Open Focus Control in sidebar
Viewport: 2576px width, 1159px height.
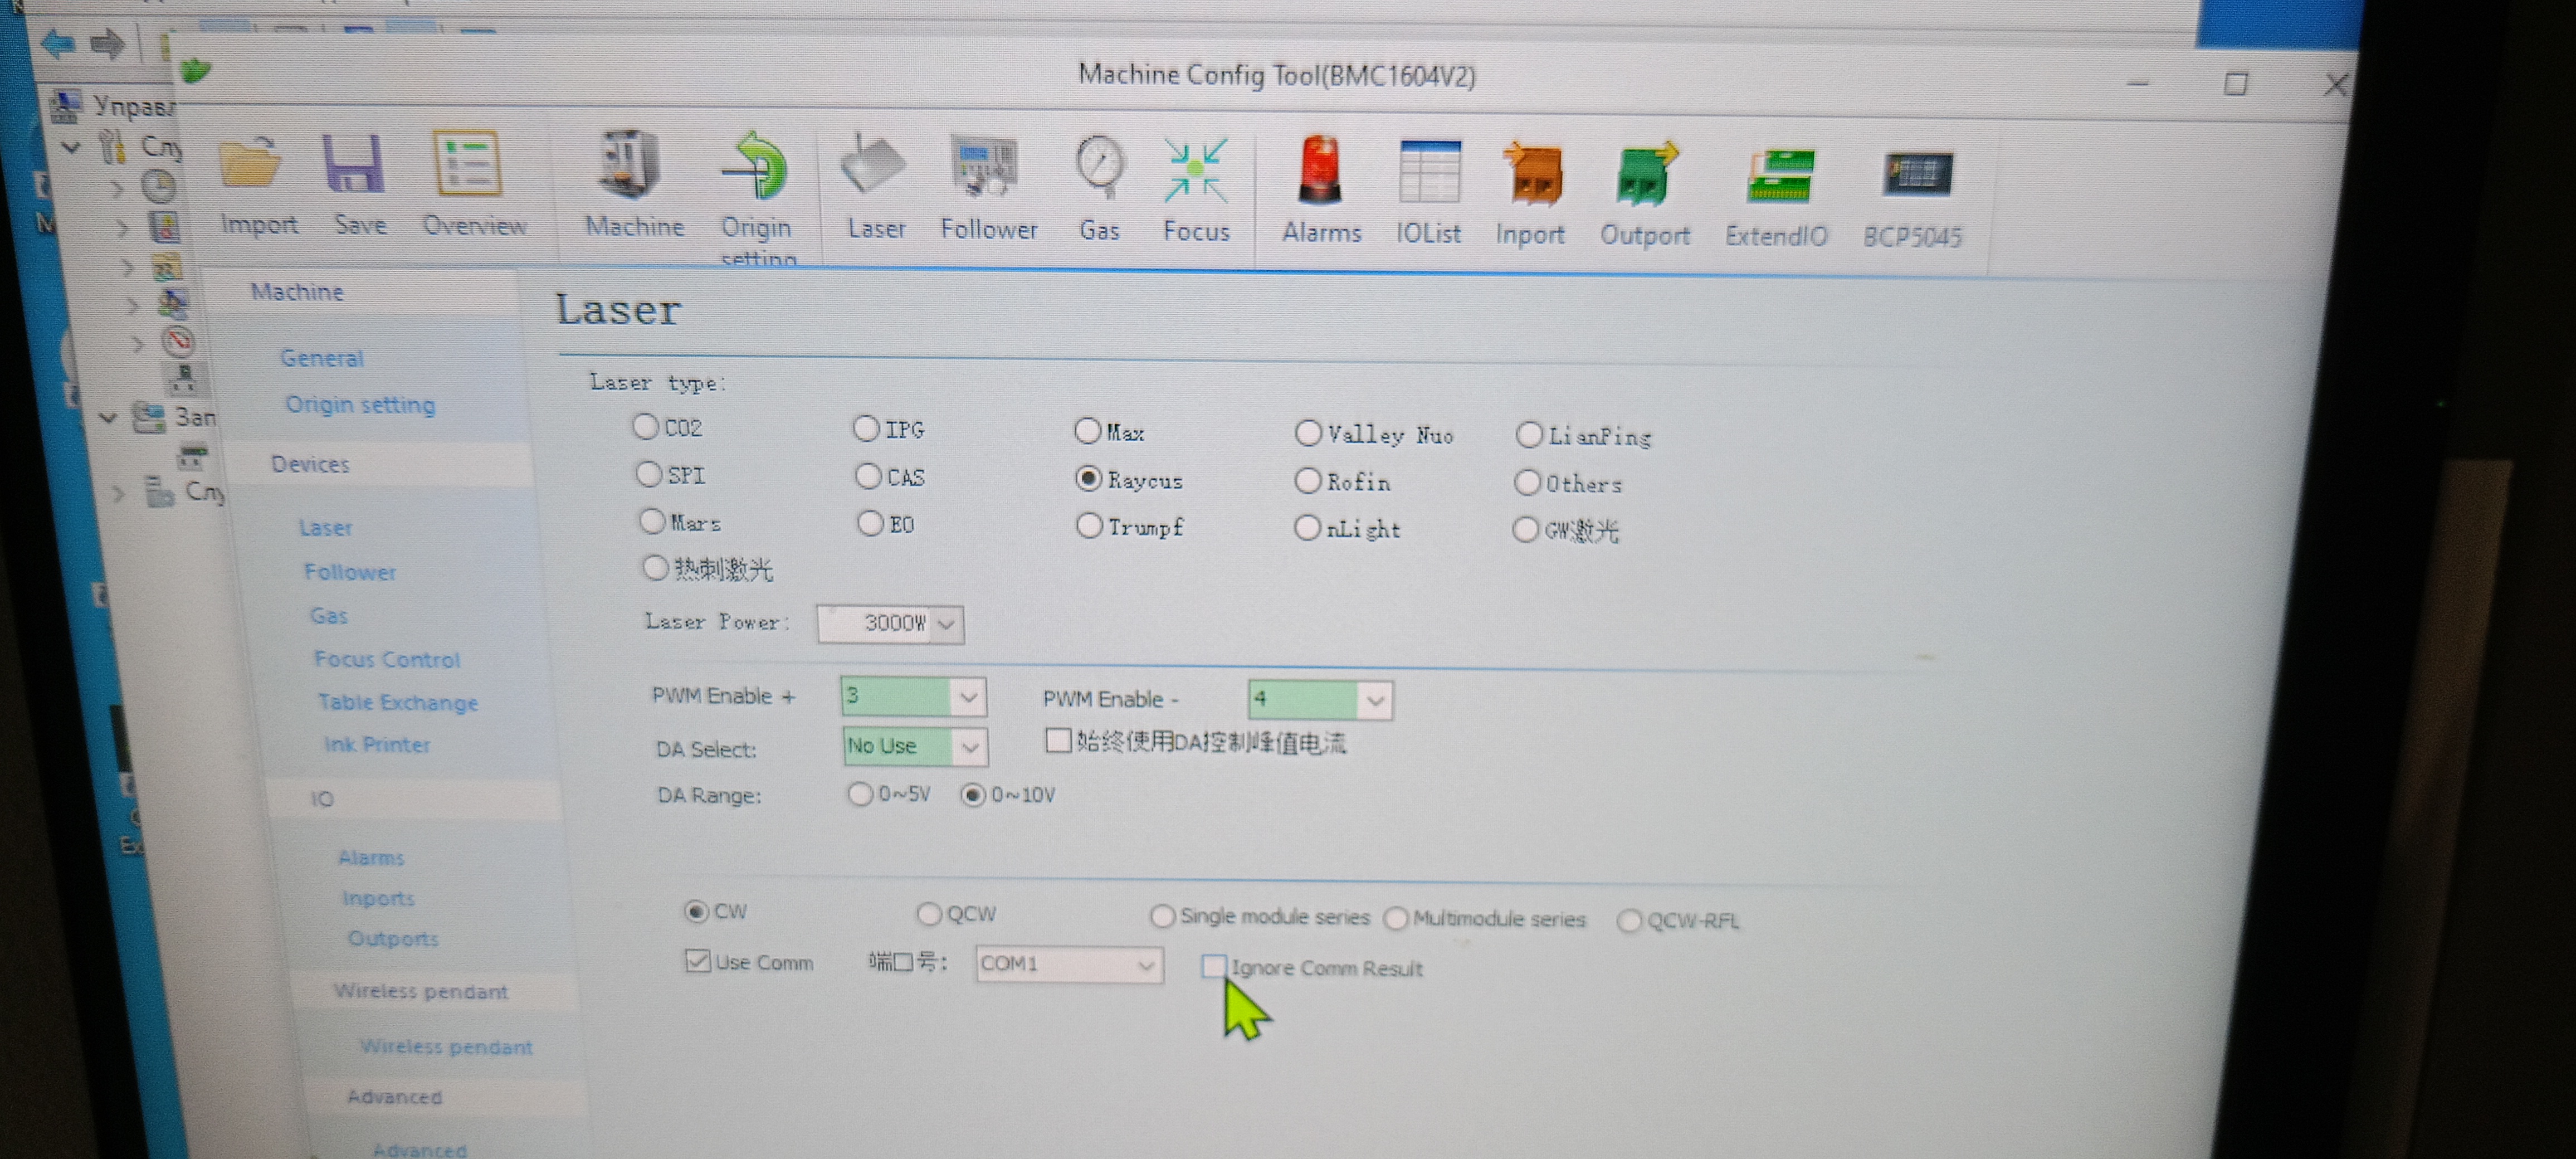point(386,659)
